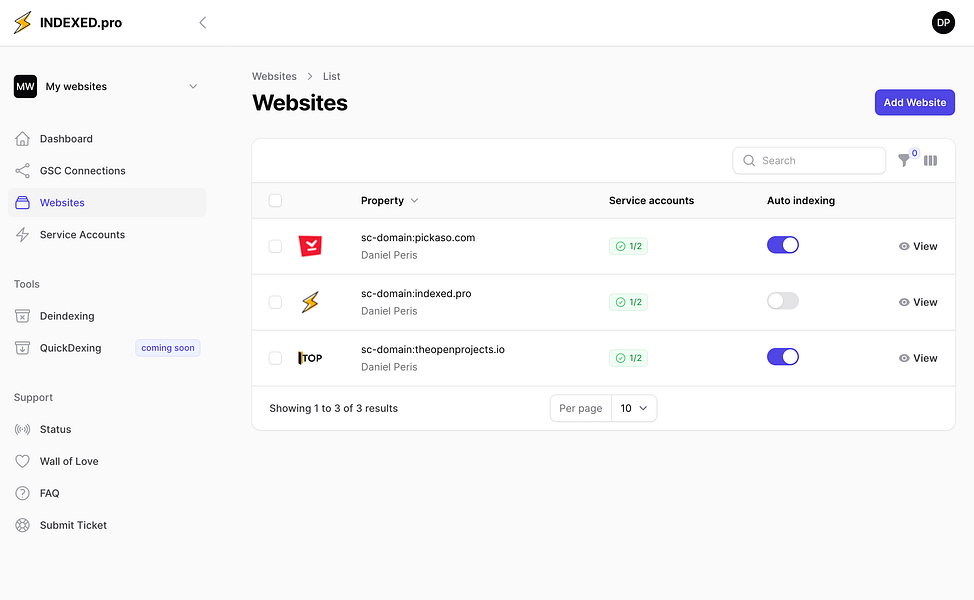The image size is (974, 600).
Task: Open Service Accounts page
Action: 107,235
